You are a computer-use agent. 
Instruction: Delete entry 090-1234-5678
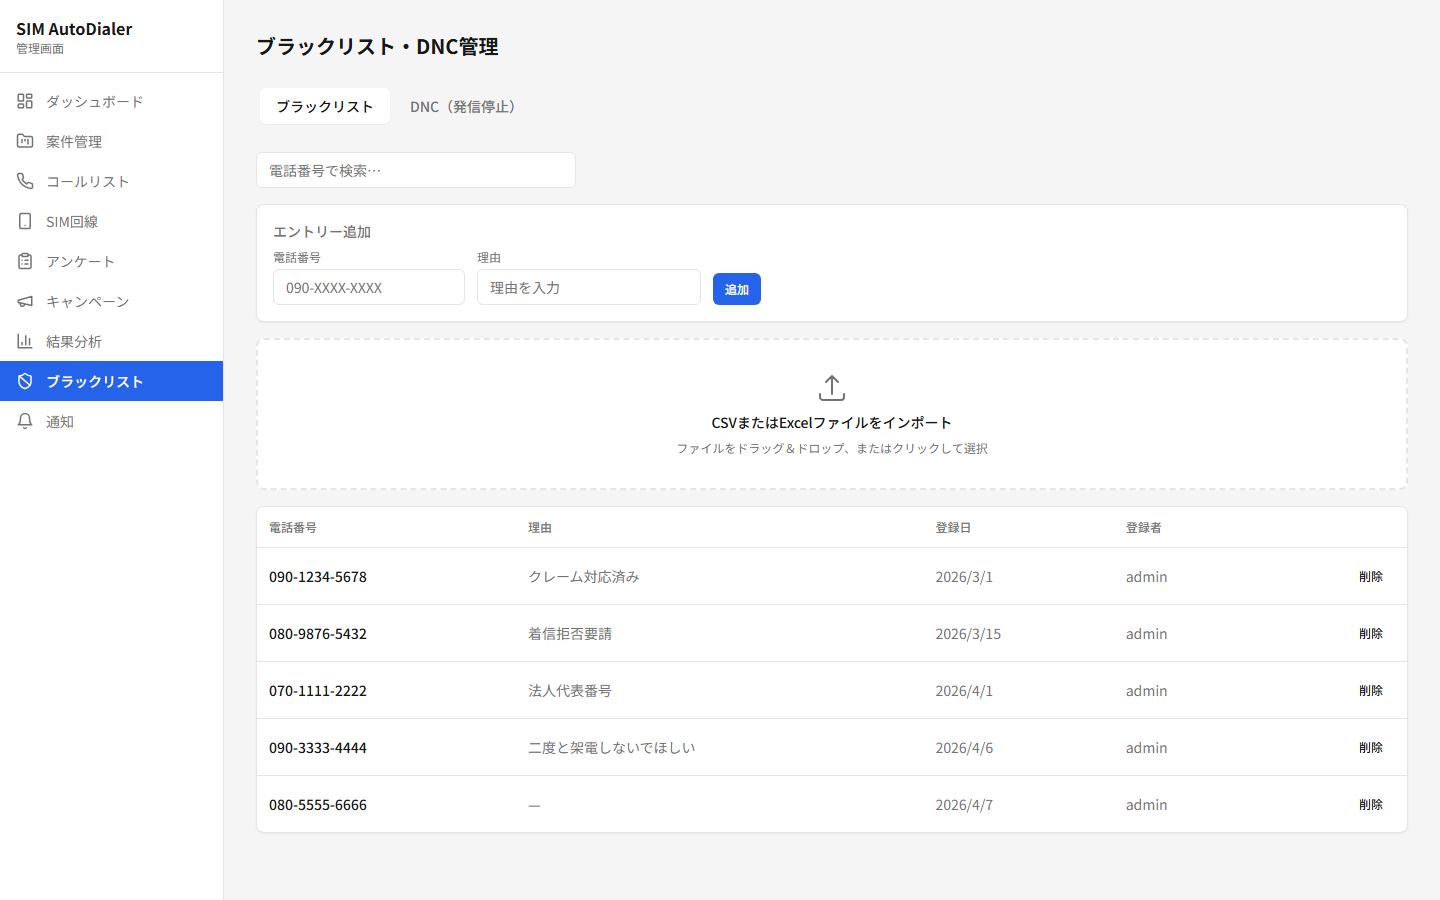(x=1371, y=576)
